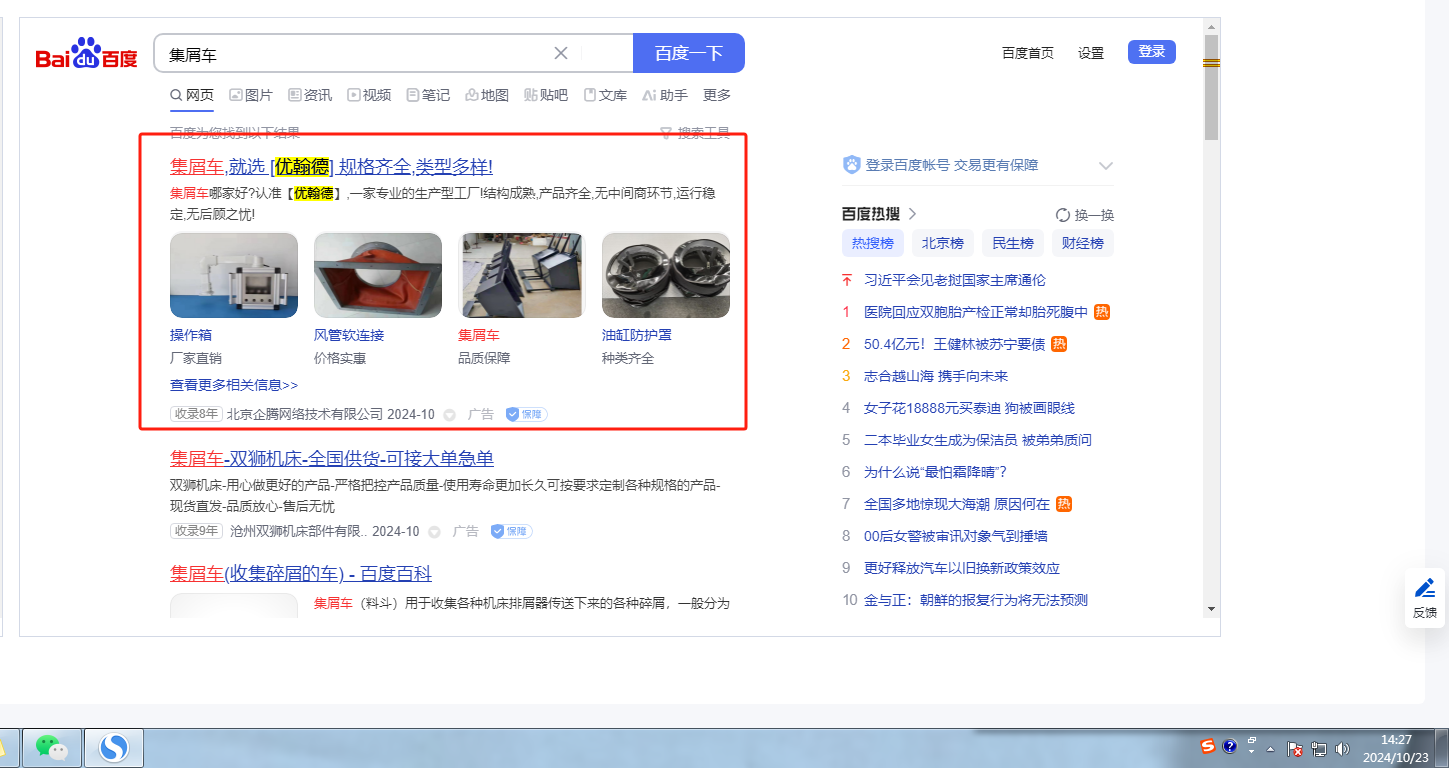Open Sogou browser from the taskbar
Viewport: 1449px width, 768px height.
pyautogui.click(x=115, y=747)
